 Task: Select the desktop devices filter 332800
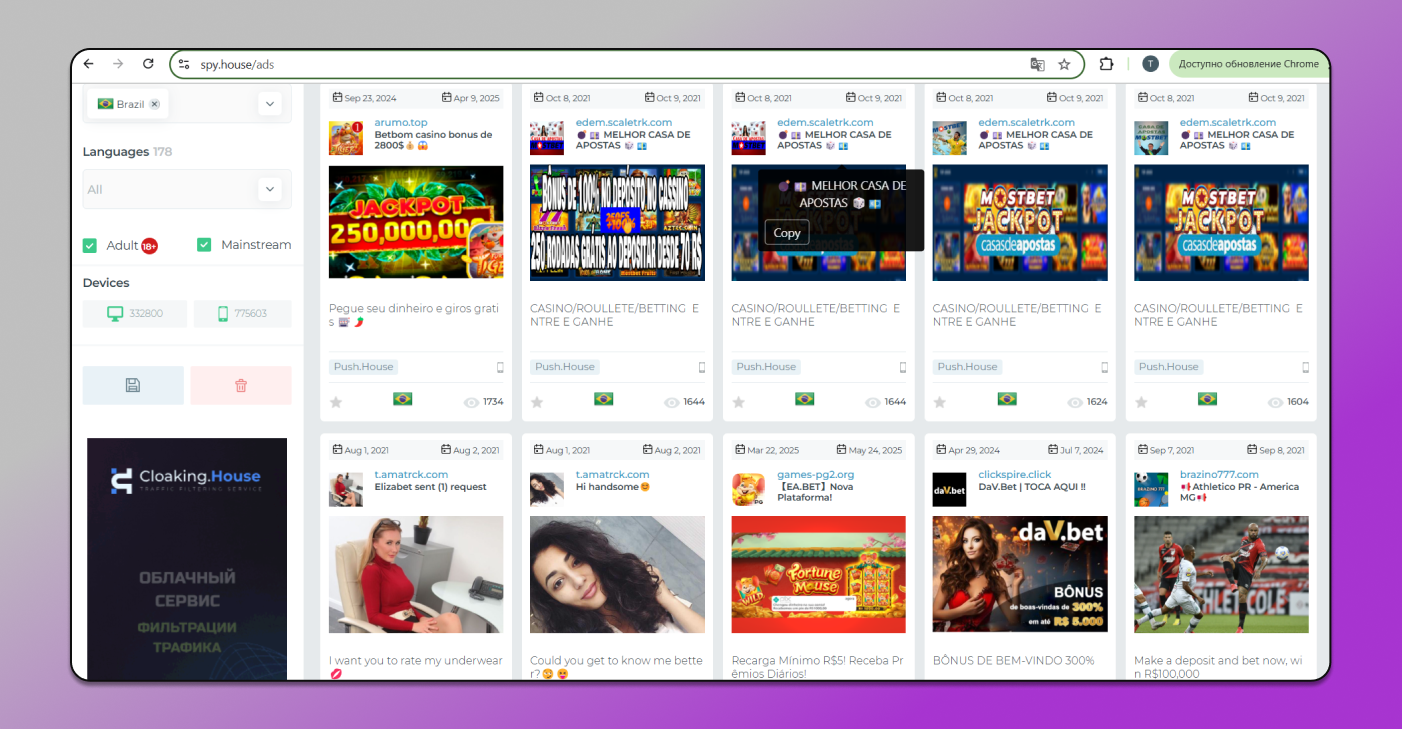point(134,314)
